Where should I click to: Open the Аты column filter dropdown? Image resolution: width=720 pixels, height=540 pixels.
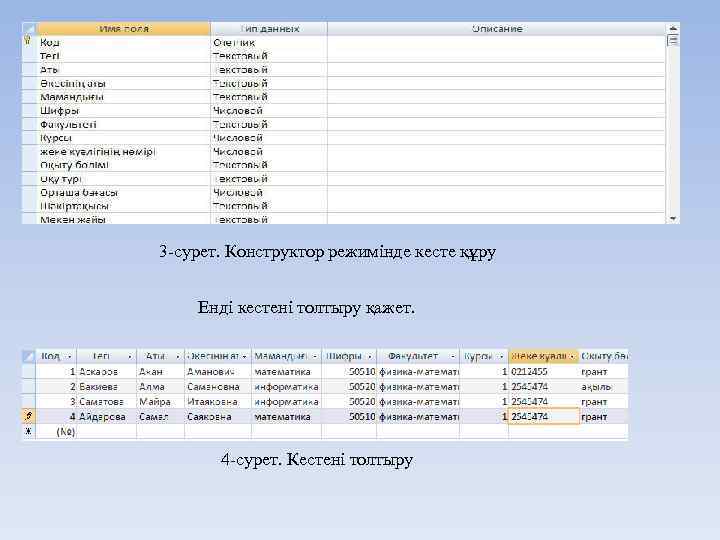(178, 356)
